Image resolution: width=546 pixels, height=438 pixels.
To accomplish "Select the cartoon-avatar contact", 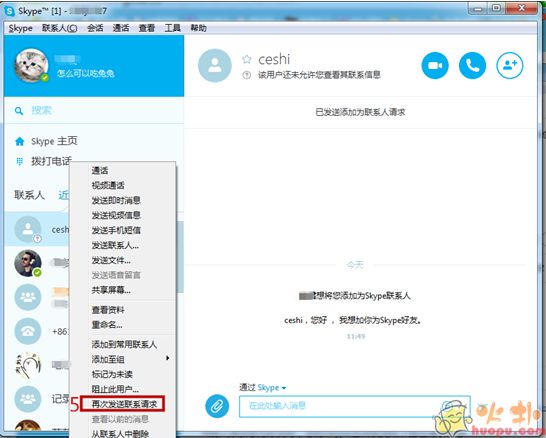I will (x=28, y=365).
